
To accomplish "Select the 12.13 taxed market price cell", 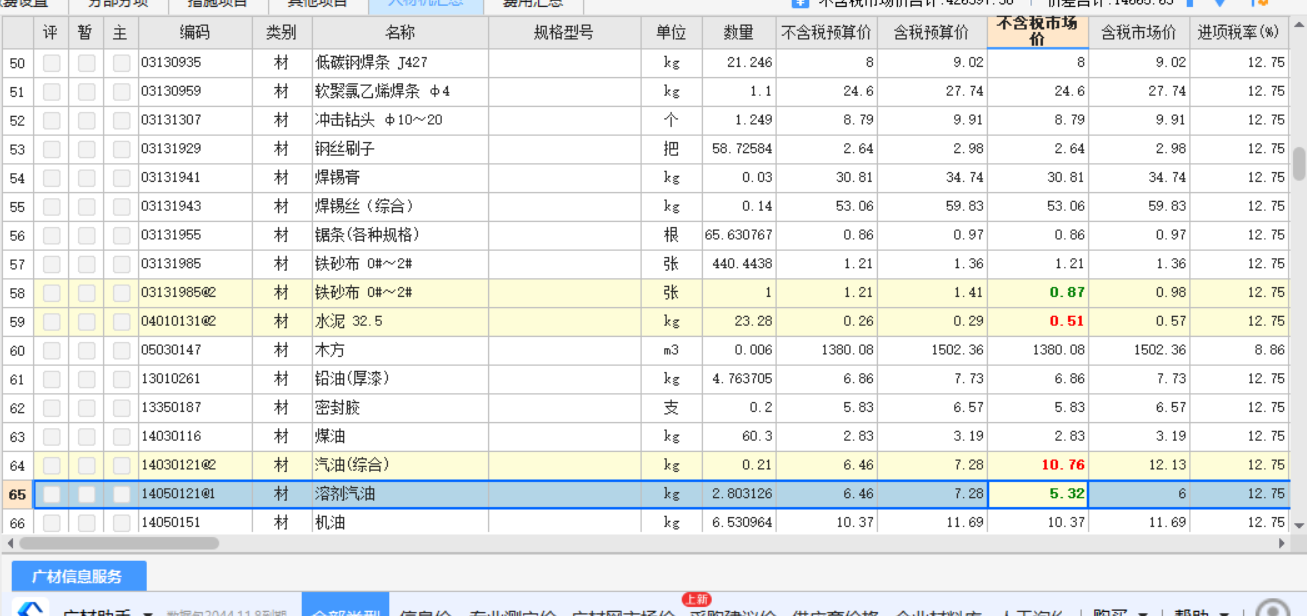I will 1138,465.
